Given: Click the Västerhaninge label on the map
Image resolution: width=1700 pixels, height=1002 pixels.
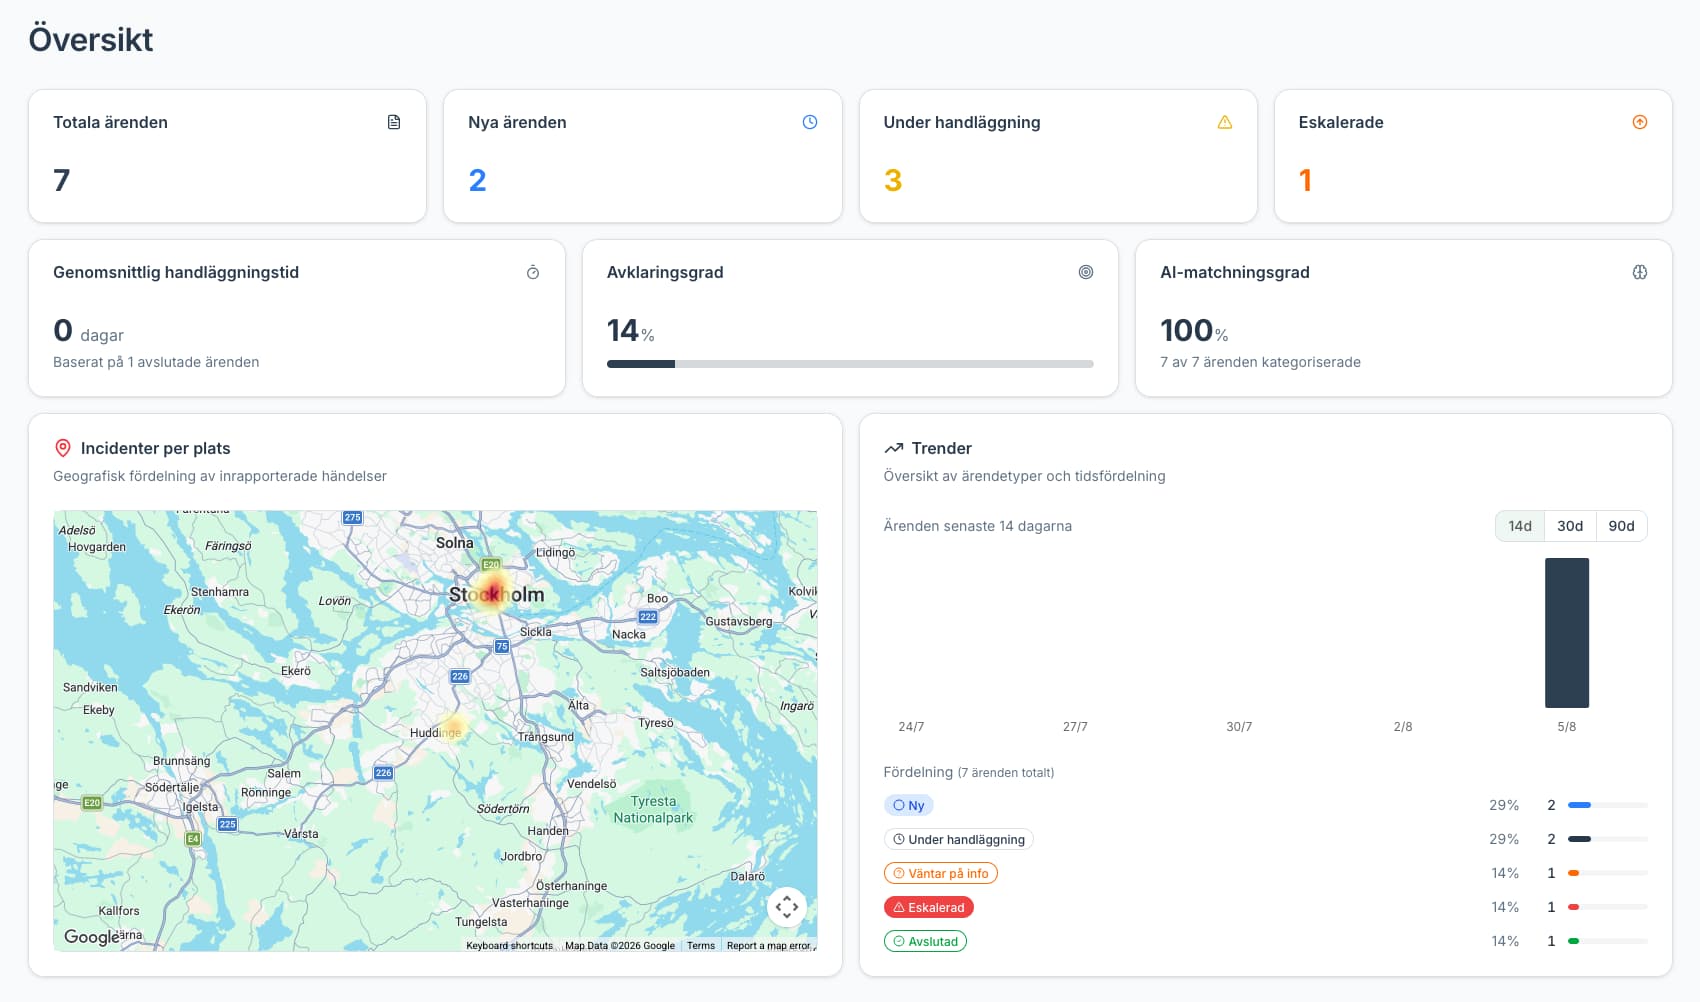Looking at the screenshot, I should tap(530, 903).
